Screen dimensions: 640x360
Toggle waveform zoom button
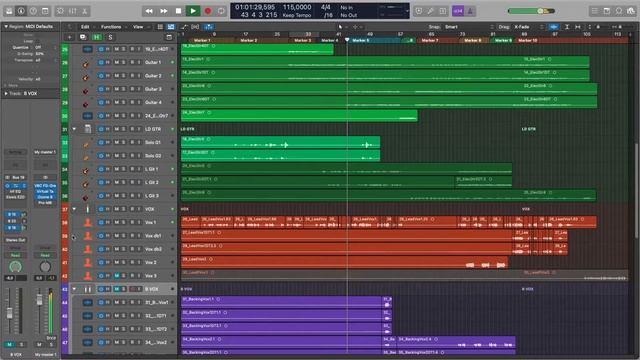(x=553, y=27)
